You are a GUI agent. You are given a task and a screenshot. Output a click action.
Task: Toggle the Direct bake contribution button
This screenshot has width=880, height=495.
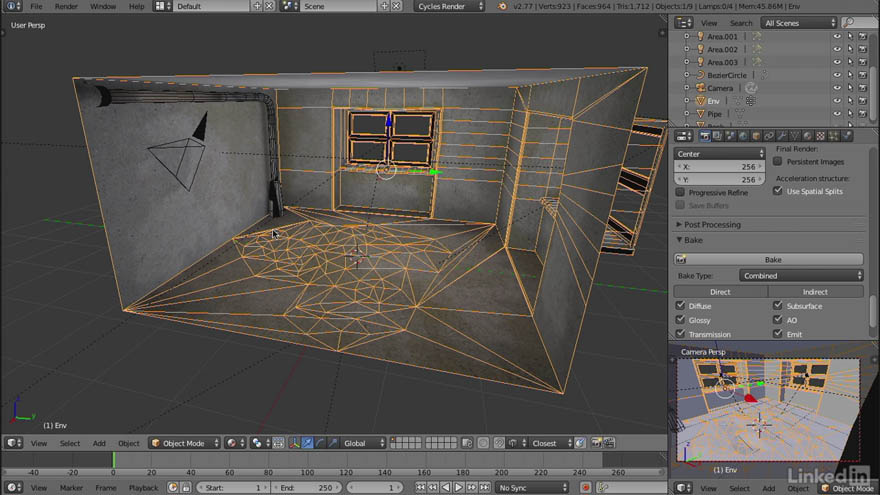pos(721,292)
